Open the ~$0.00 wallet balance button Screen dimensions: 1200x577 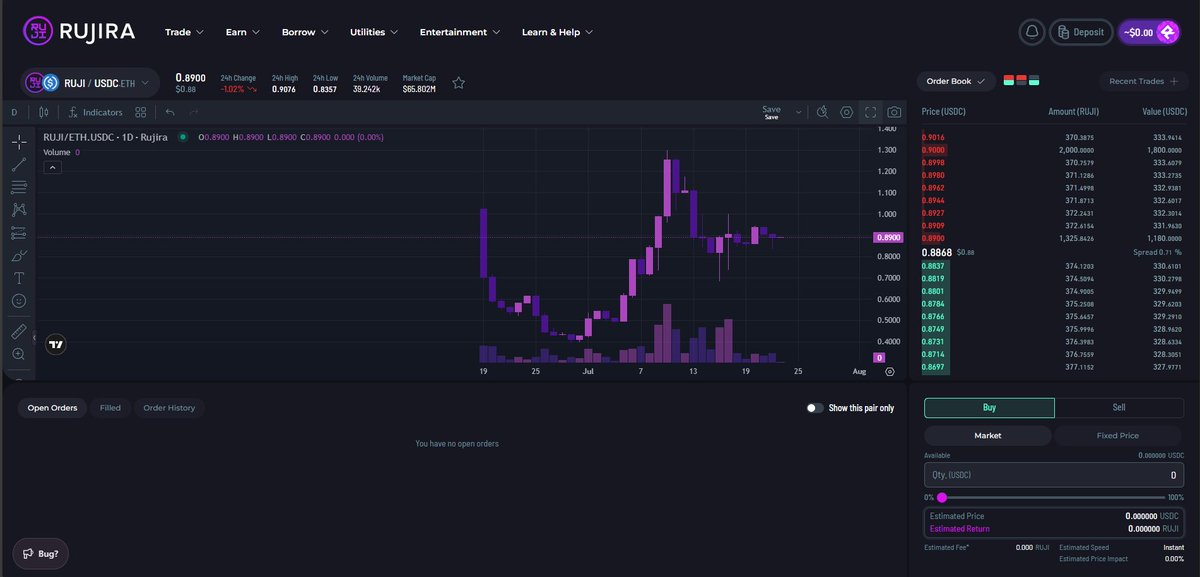click(1149, 32)
